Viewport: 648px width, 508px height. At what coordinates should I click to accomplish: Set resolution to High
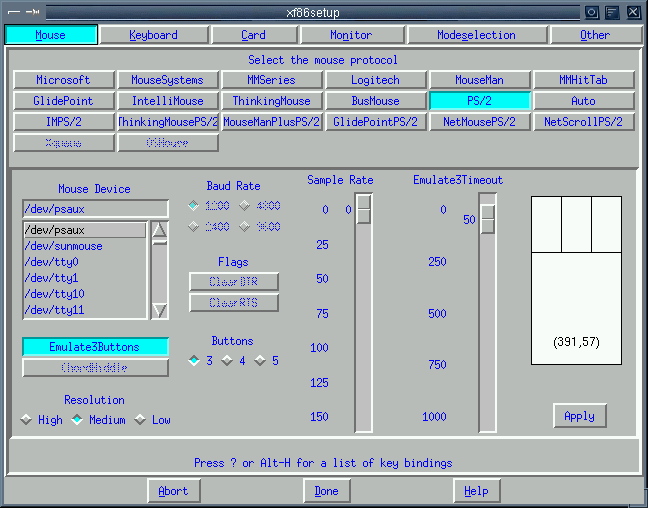point(26,420)
